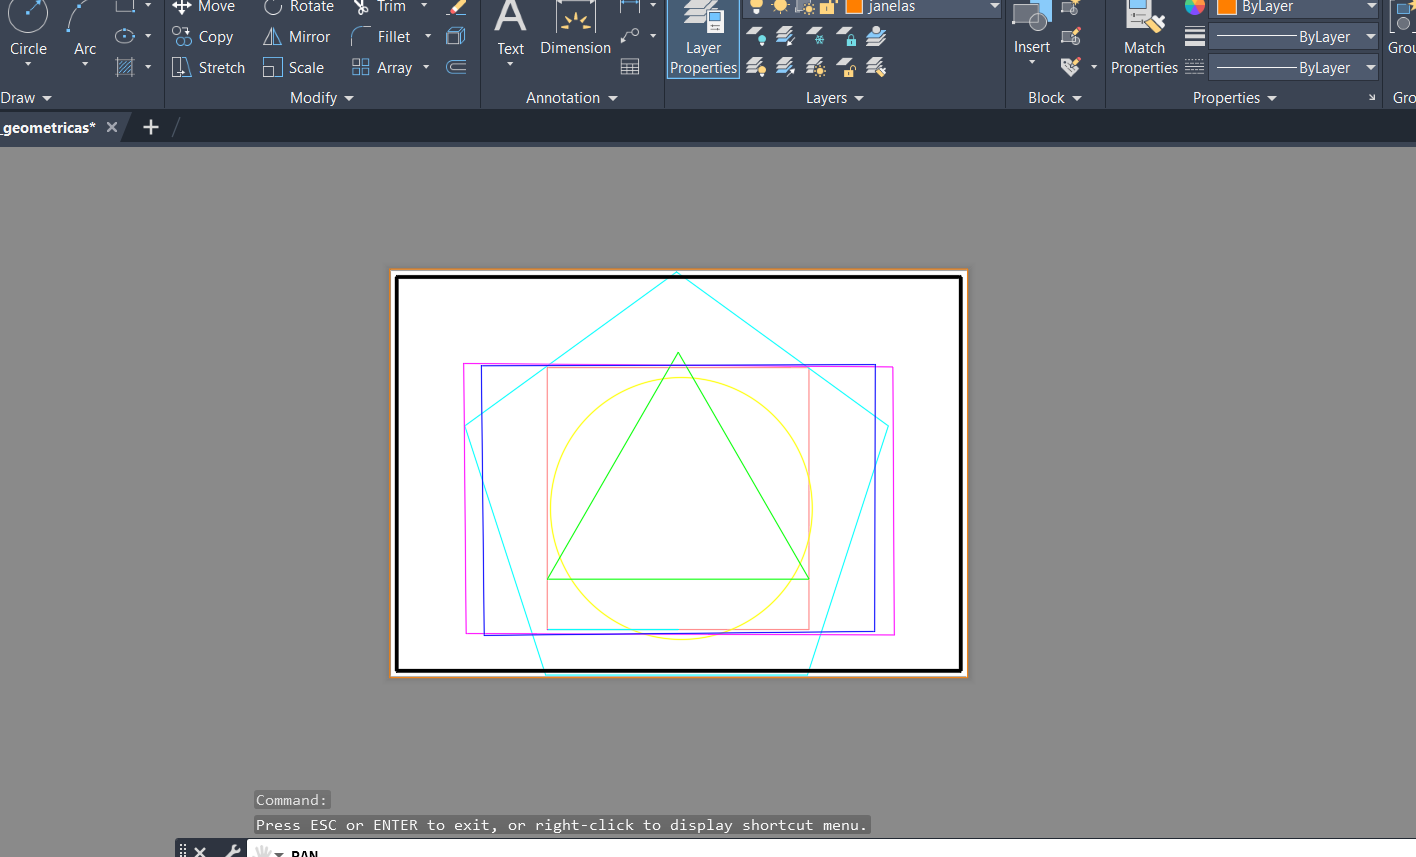Switch to the geometricas drawing tab
The image size is (1416, 857).
click(x=48, y=127)
